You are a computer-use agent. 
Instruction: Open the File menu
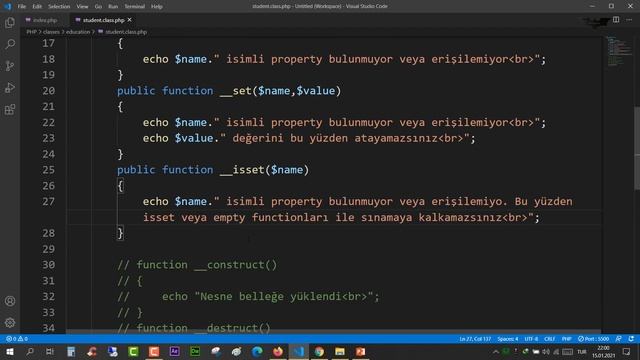tap(22, 6)
